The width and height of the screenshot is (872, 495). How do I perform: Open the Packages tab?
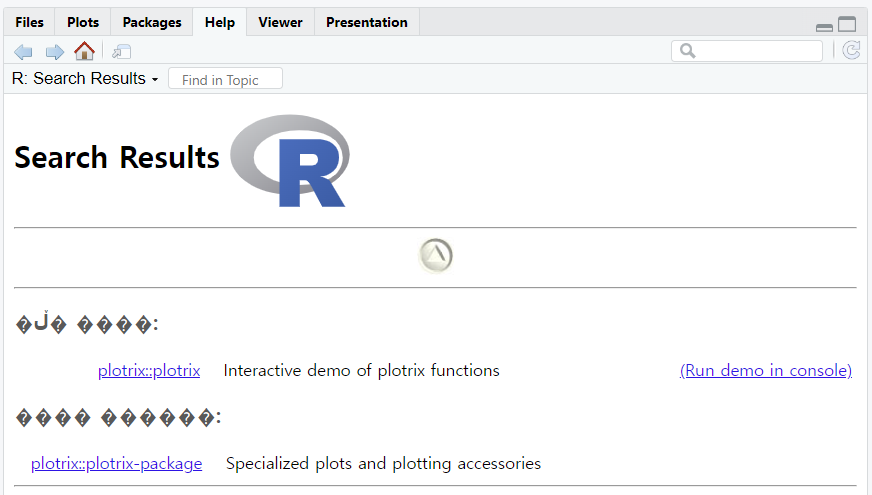[152, 22]
